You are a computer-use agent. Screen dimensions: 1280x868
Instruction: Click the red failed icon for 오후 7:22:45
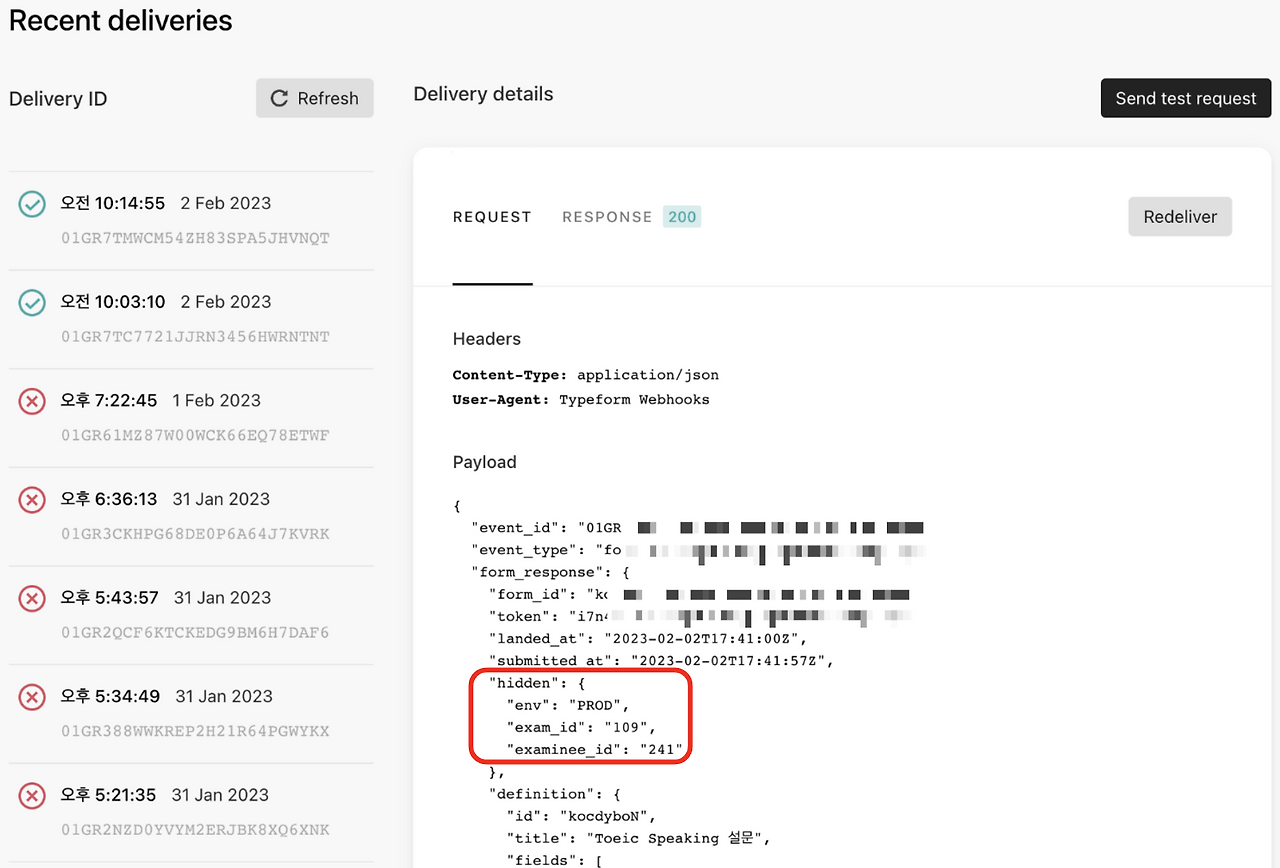(32, 401)
